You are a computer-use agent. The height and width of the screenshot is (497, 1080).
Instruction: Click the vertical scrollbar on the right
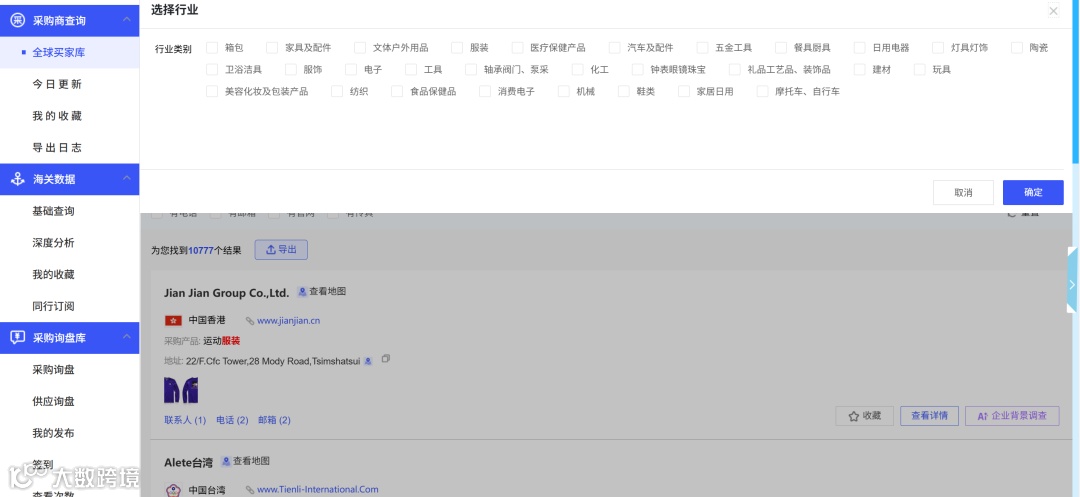pyautogui.click(x=1076, y=83)
